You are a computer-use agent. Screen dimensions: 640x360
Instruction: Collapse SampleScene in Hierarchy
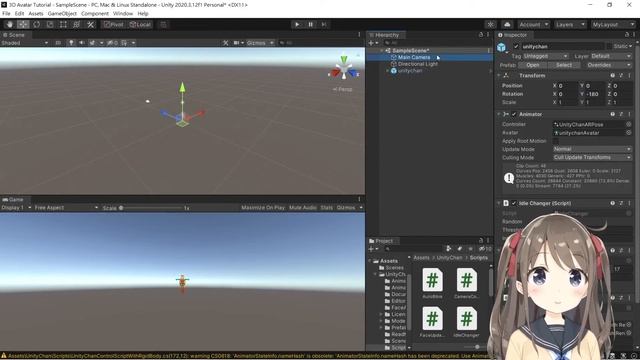382,51
